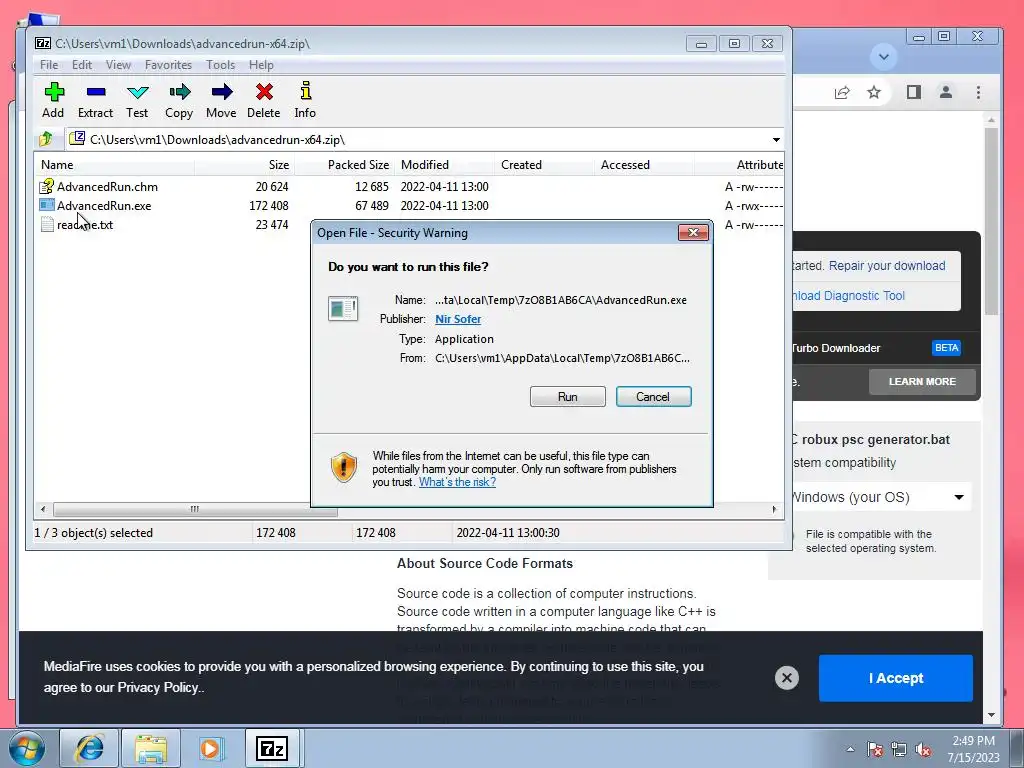
Task: Open the Nir Sofer publisher link
Action: click(x=458, y=319)
